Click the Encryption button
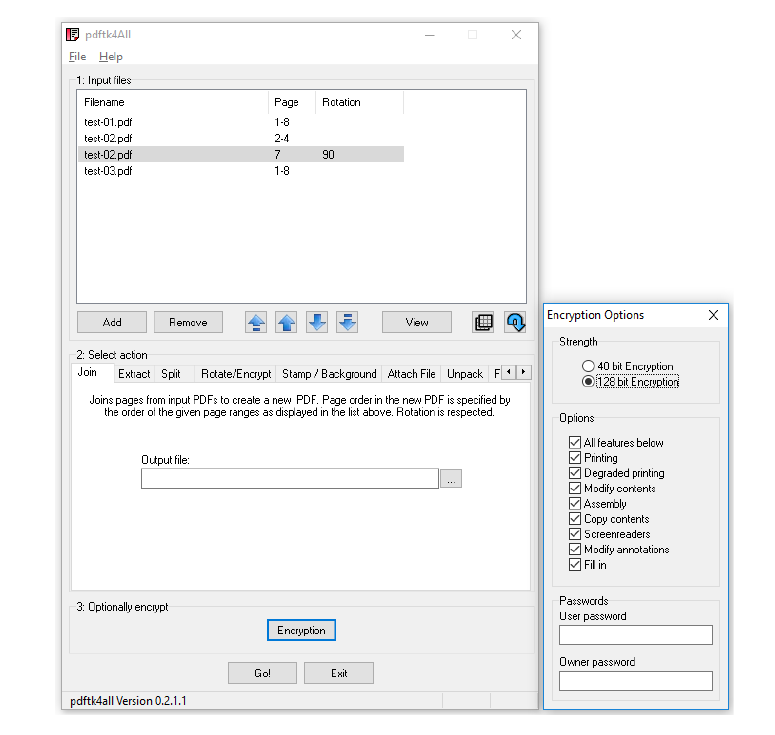 (301, 630)
